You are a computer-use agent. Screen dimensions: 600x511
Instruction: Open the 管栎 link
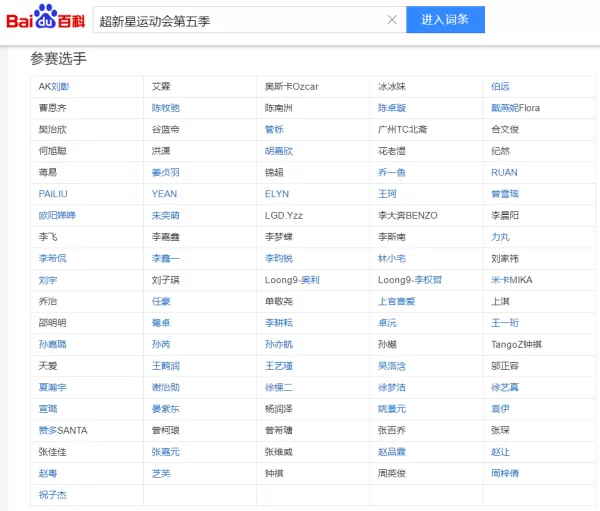click(274, 129)
